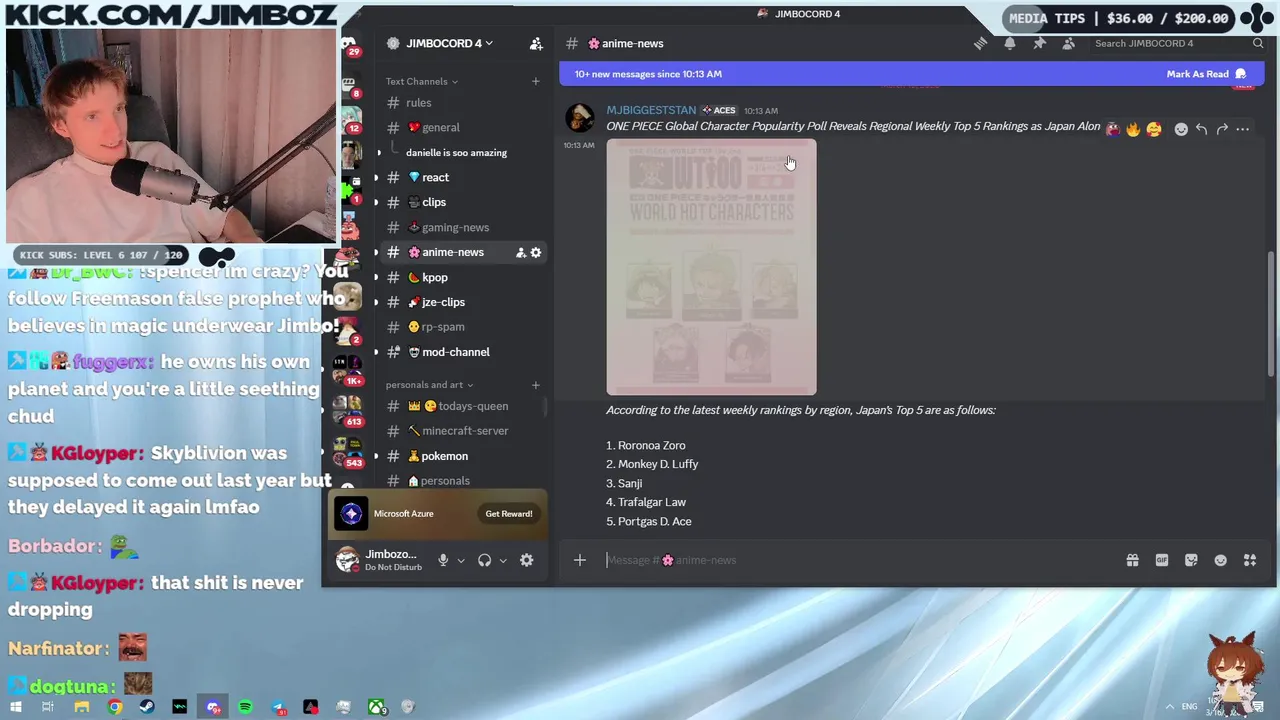
Task: Expand the mod-channel arrow
Action: point(377,352)
